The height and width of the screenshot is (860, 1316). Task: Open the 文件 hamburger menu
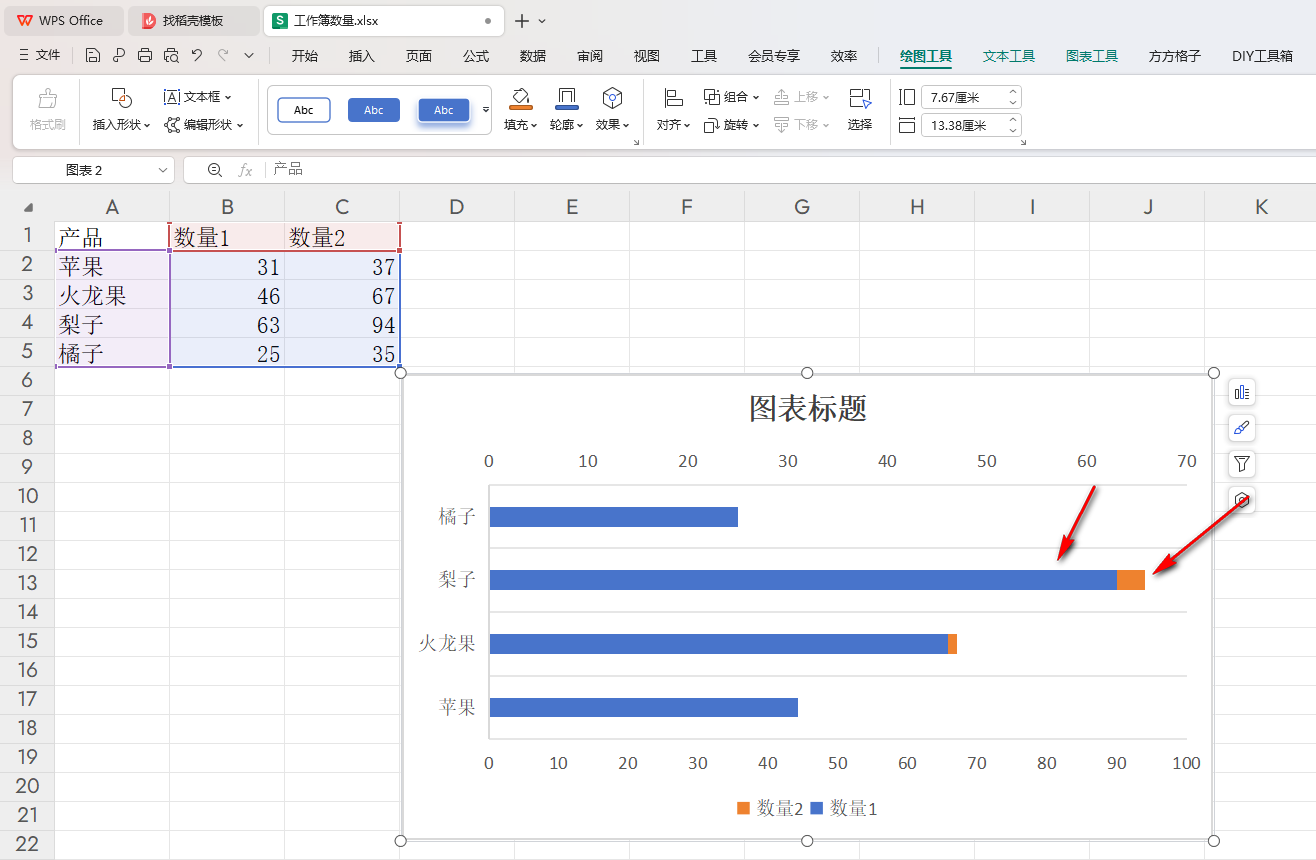40,56
